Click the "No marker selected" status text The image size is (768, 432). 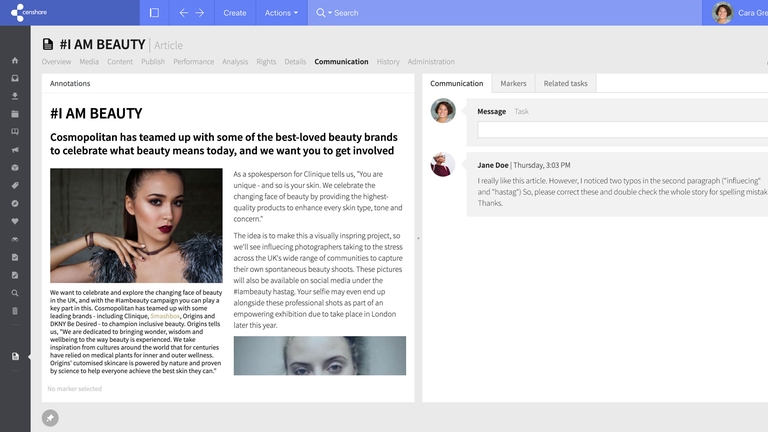[x=74, y=388]
